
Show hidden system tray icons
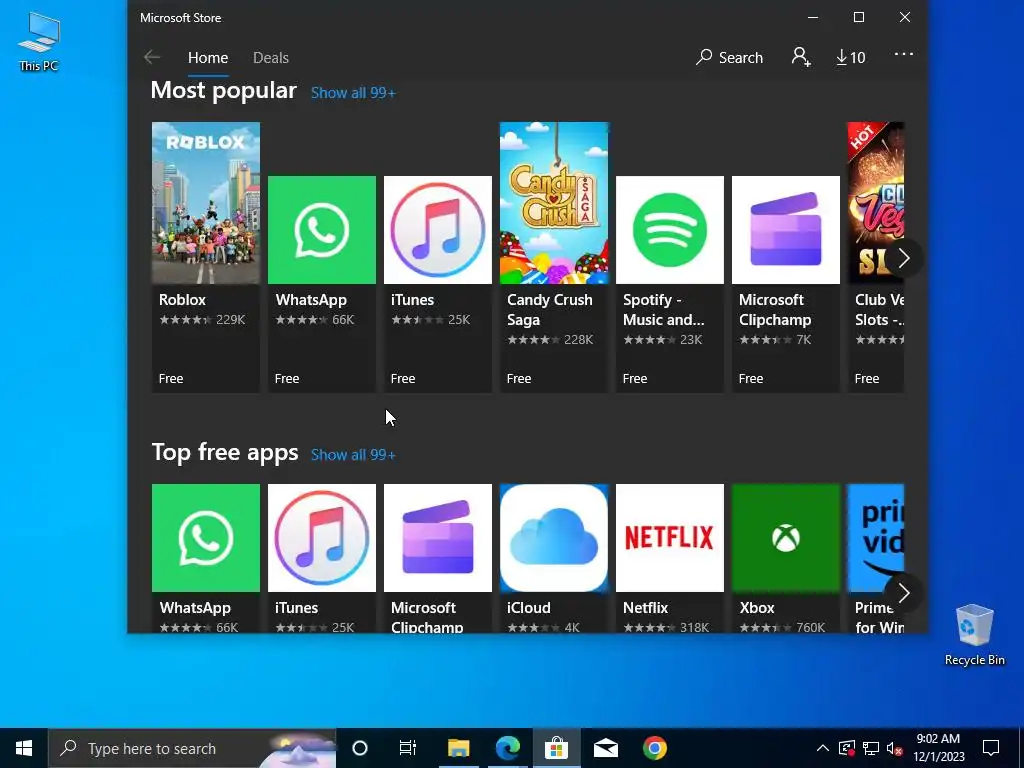click(823, 748)
